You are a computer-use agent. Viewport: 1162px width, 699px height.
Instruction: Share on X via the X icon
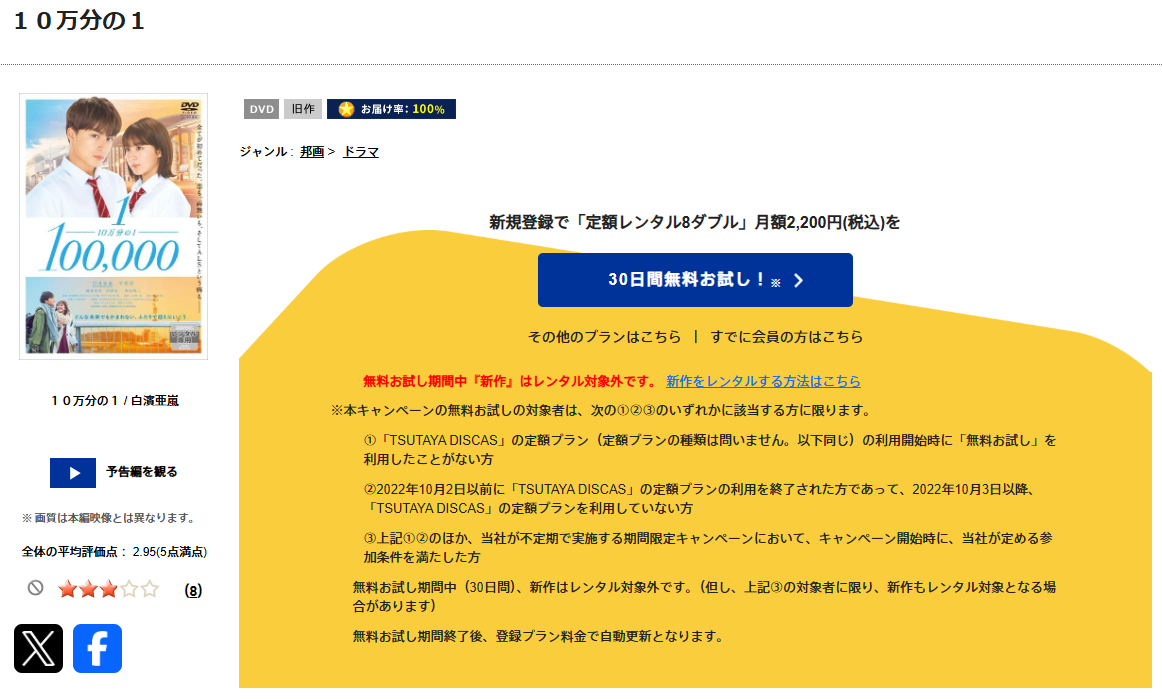[39, 649]
